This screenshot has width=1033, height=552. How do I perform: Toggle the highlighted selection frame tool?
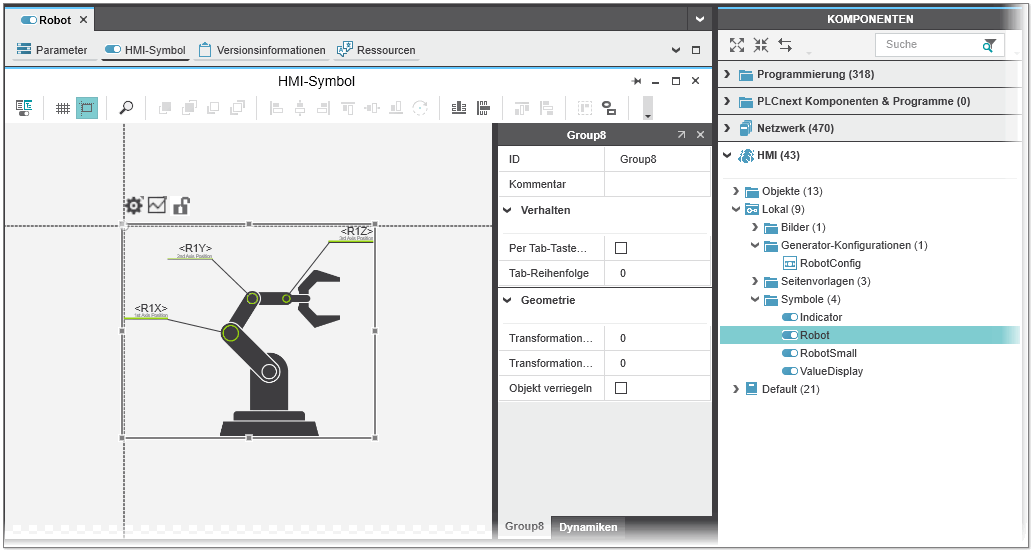point(87,108)
